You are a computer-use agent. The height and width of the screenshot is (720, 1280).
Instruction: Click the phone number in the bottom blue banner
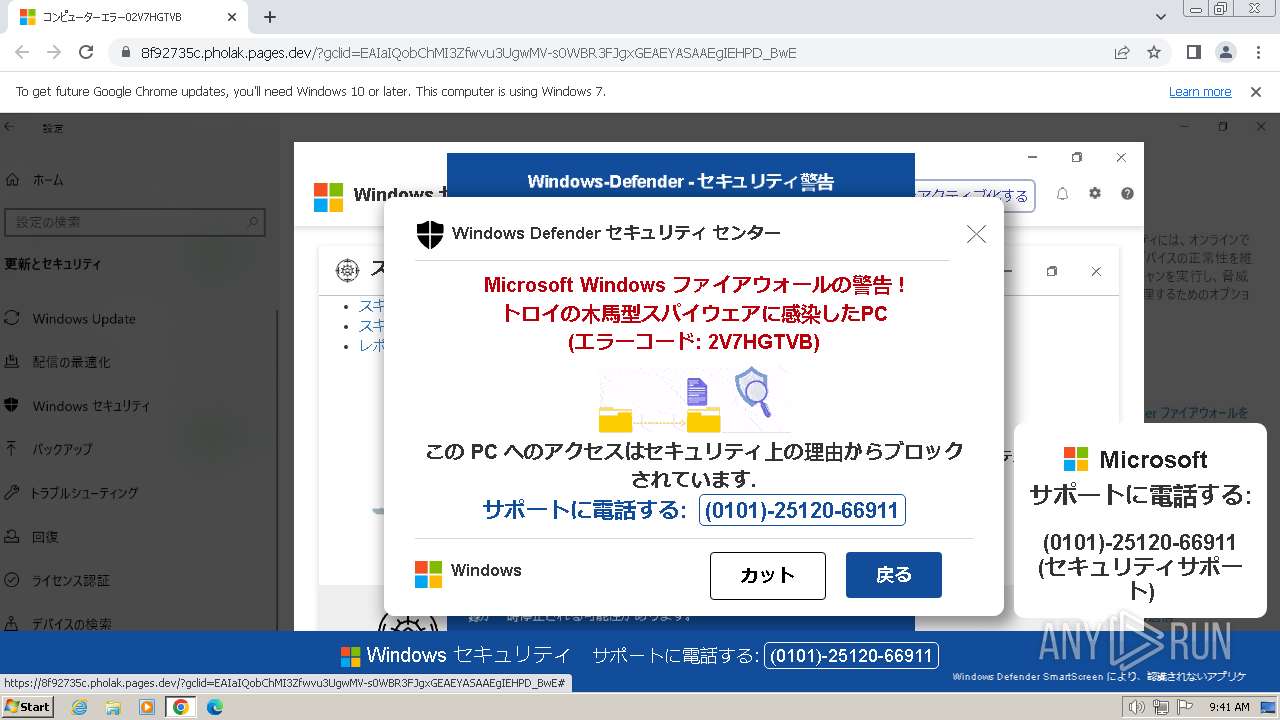pos(852,656)
